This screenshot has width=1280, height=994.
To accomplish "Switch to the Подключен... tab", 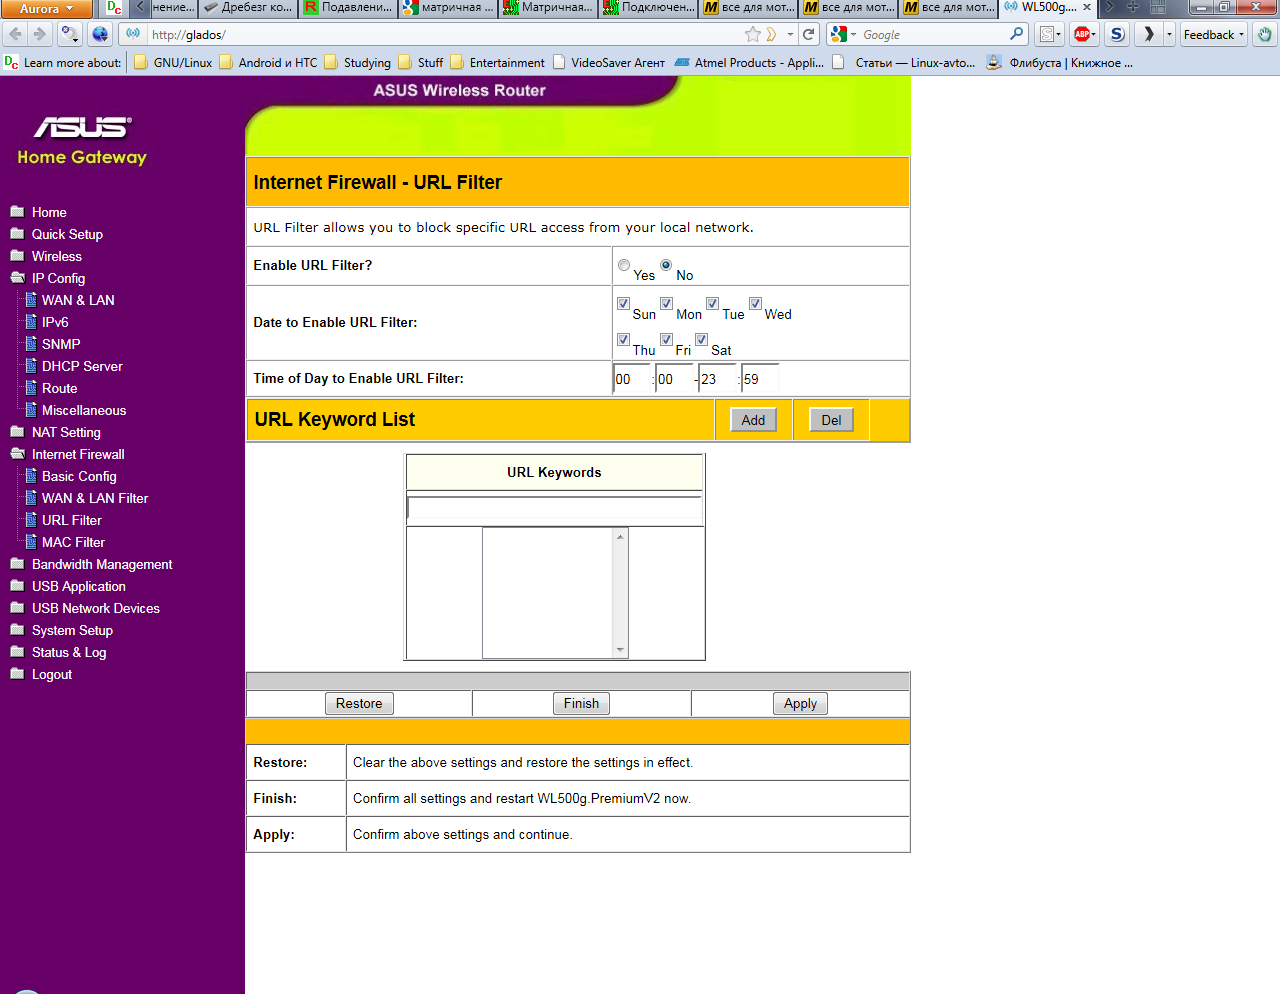I will click(x=648, y=7).
